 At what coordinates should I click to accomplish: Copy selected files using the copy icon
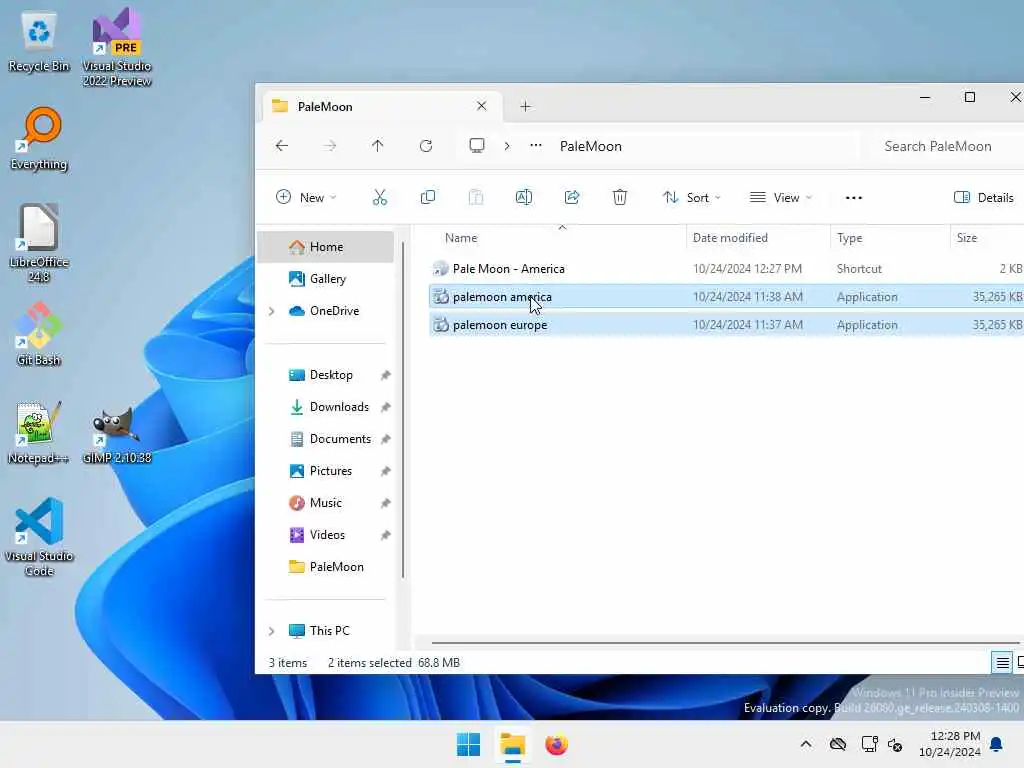click(x=428, y=197)
